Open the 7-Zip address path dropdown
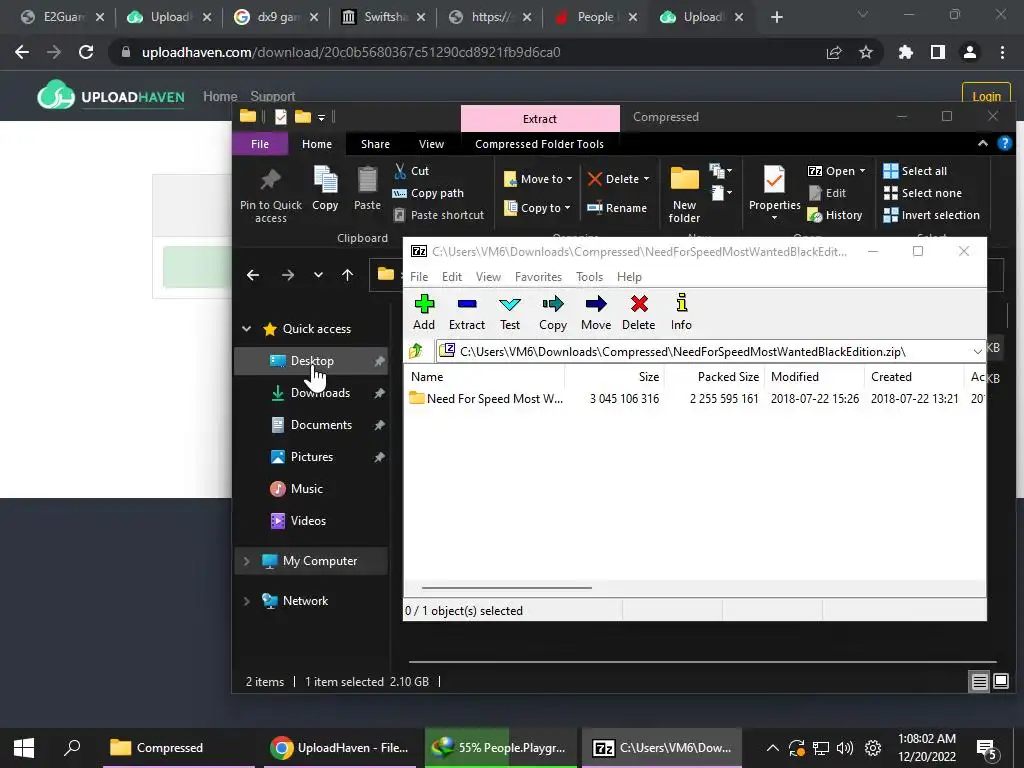Viewport: 1024px width, 768px height. (x=977, y=351)
